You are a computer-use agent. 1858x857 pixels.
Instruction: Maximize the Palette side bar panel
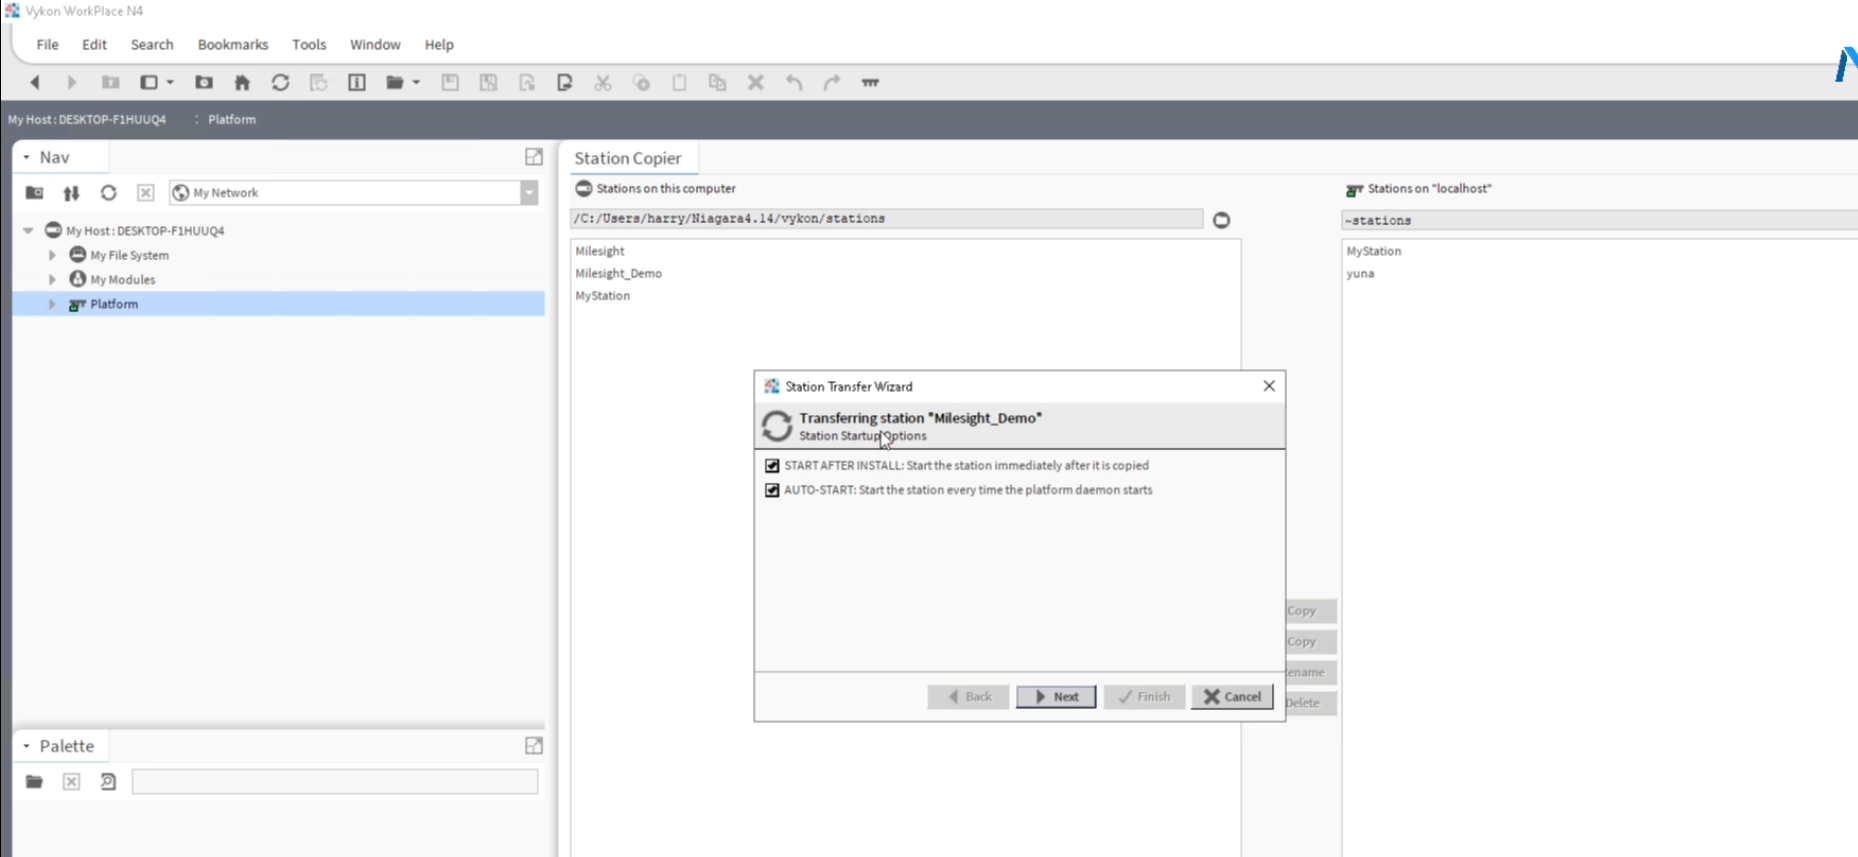coord(534,746)
